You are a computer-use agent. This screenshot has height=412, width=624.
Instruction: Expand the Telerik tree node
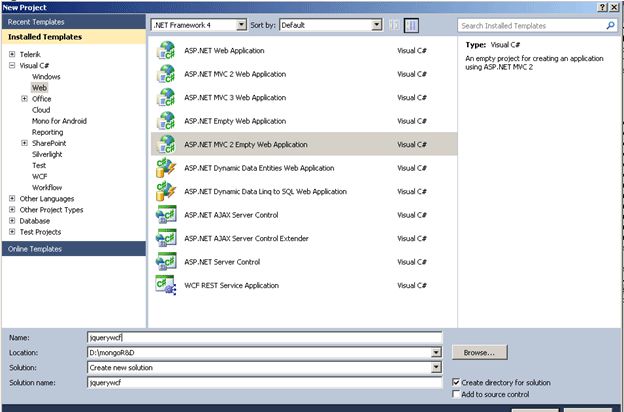(x=12, y=54)
